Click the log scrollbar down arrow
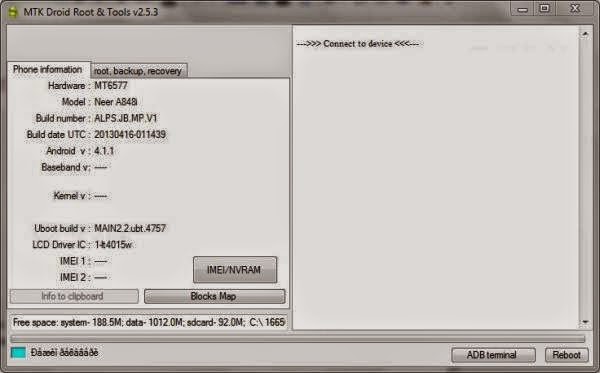The width and height of the screenshot is (600, 373). 585,322
